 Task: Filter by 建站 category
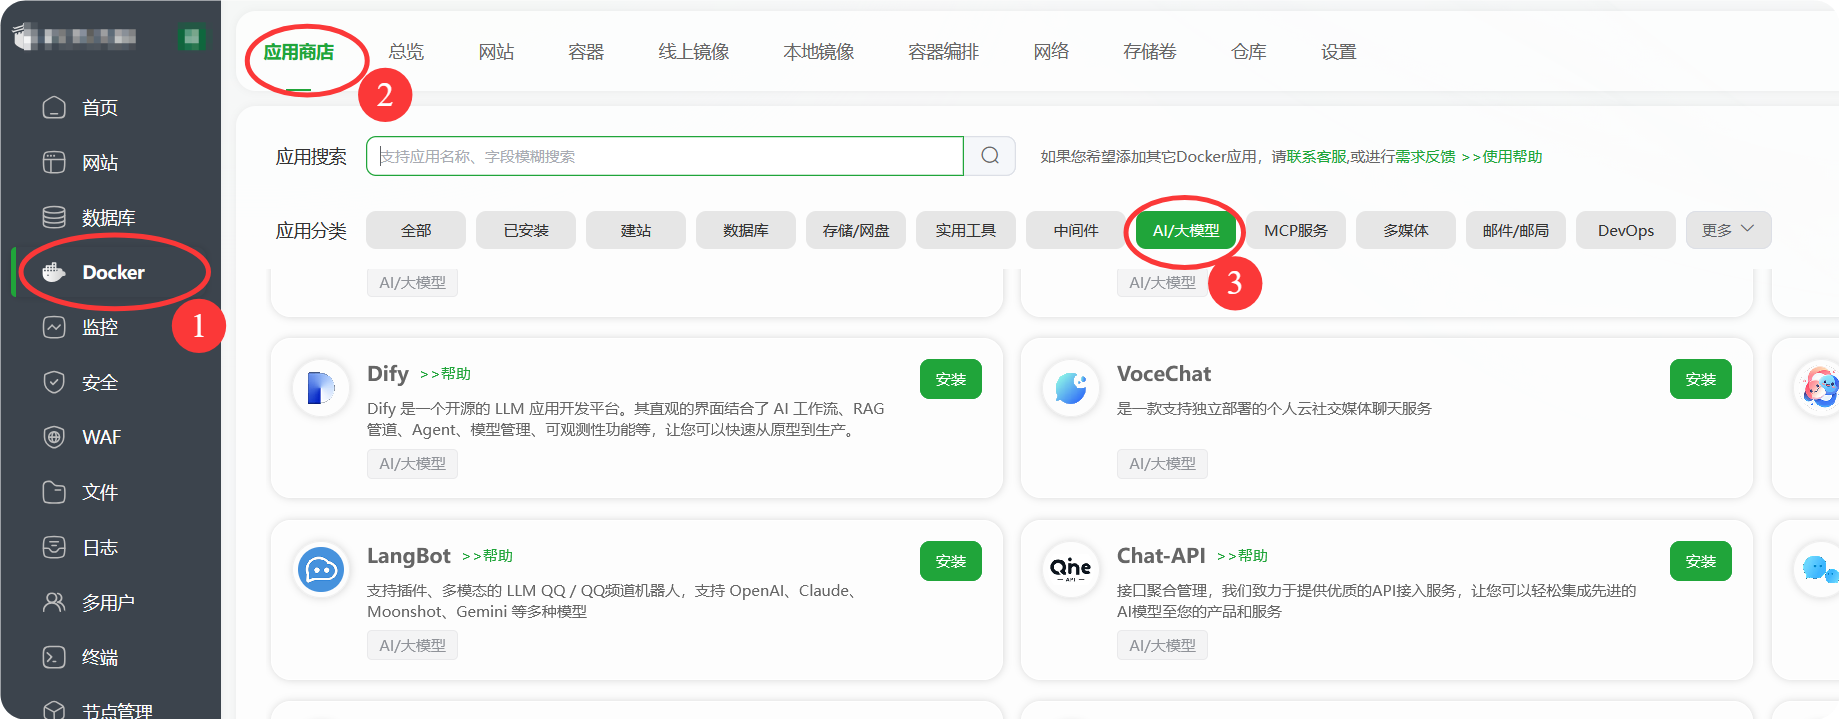636,230
